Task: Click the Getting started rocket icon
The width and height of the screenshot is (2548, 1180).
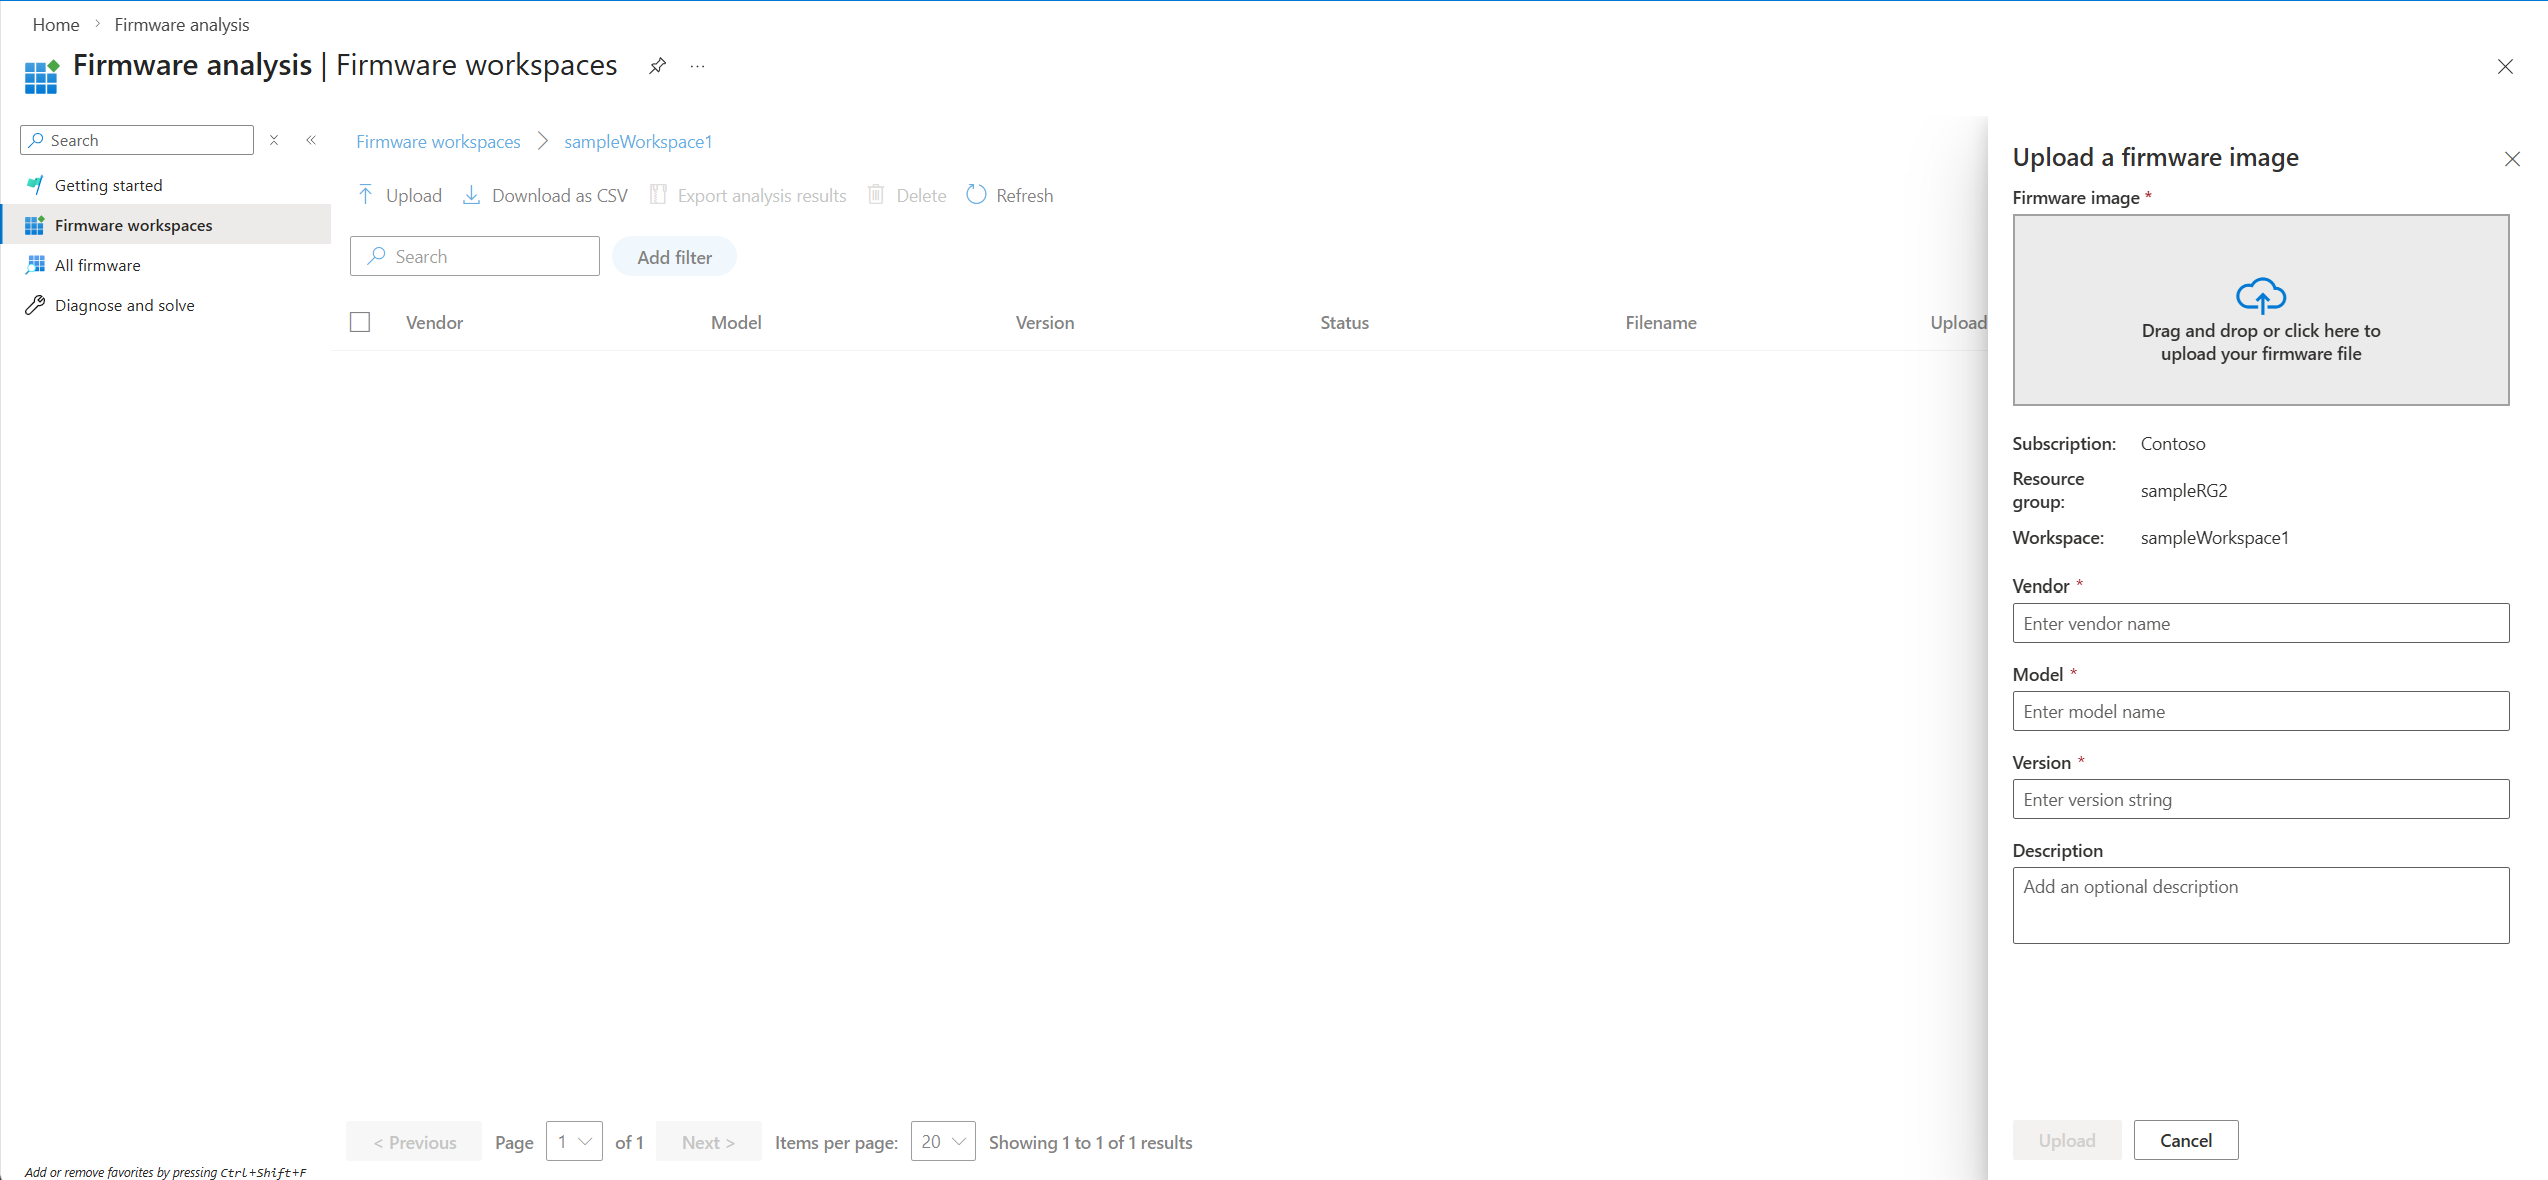Action: point(35,185)
